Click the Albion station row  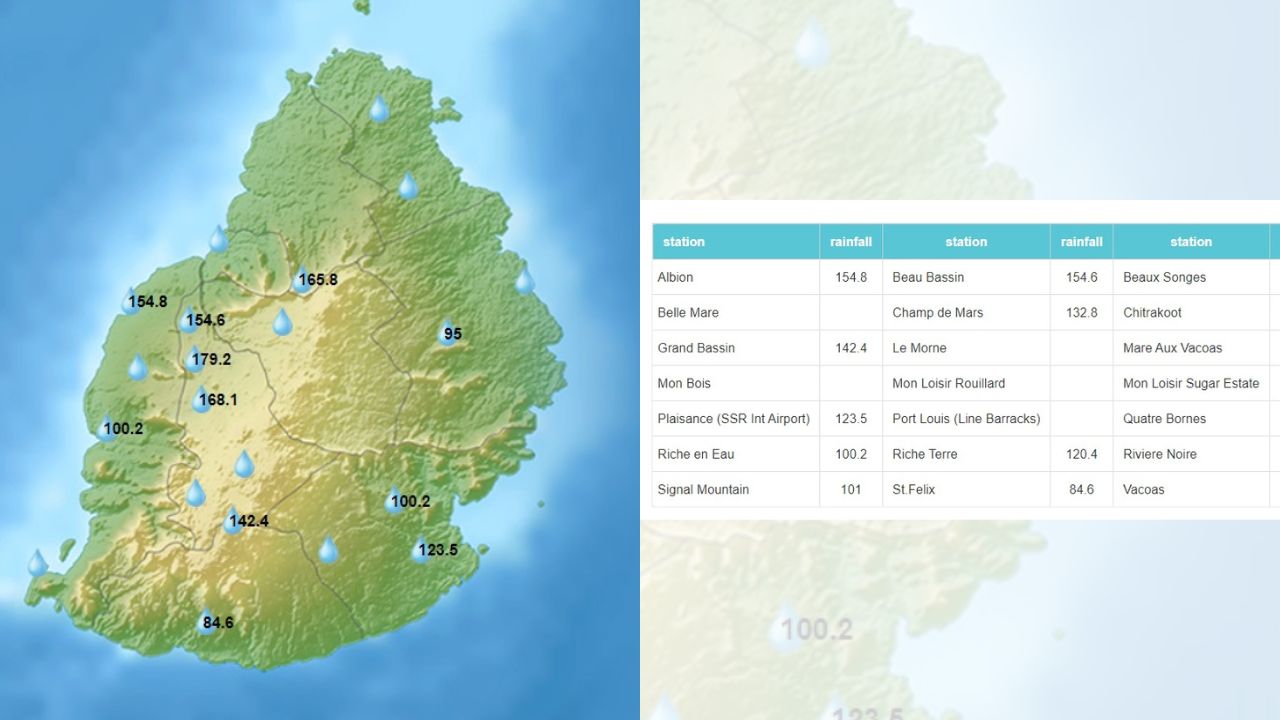click(675, 277)
